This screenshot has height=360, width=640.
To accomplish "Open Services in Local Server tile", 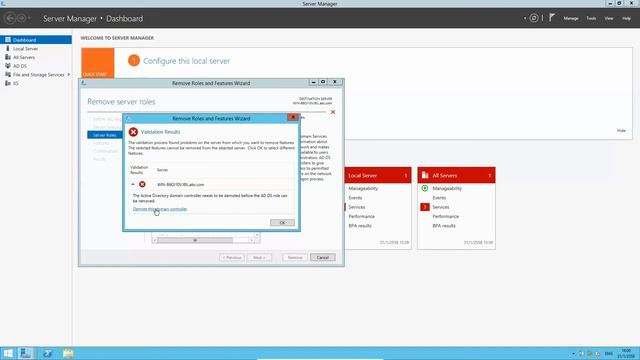I will click(357, 207).
